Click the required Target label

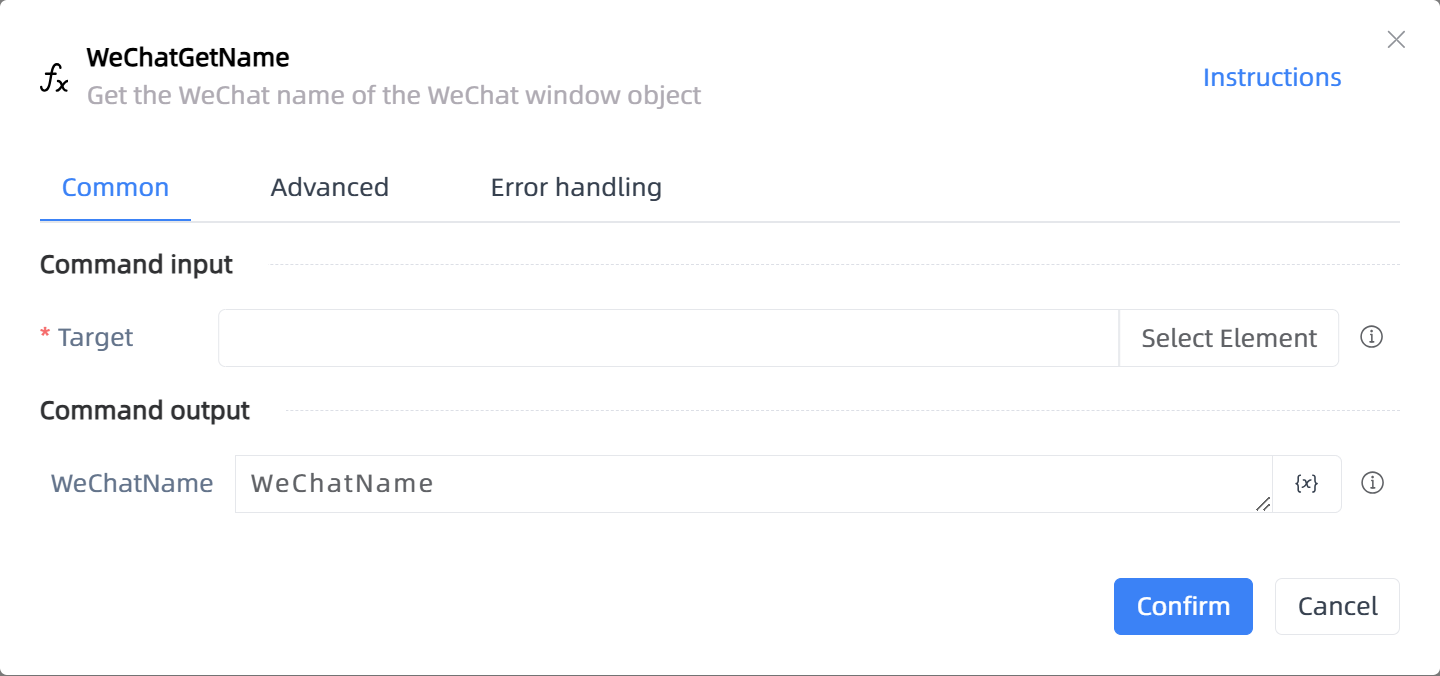pos(86,338)
